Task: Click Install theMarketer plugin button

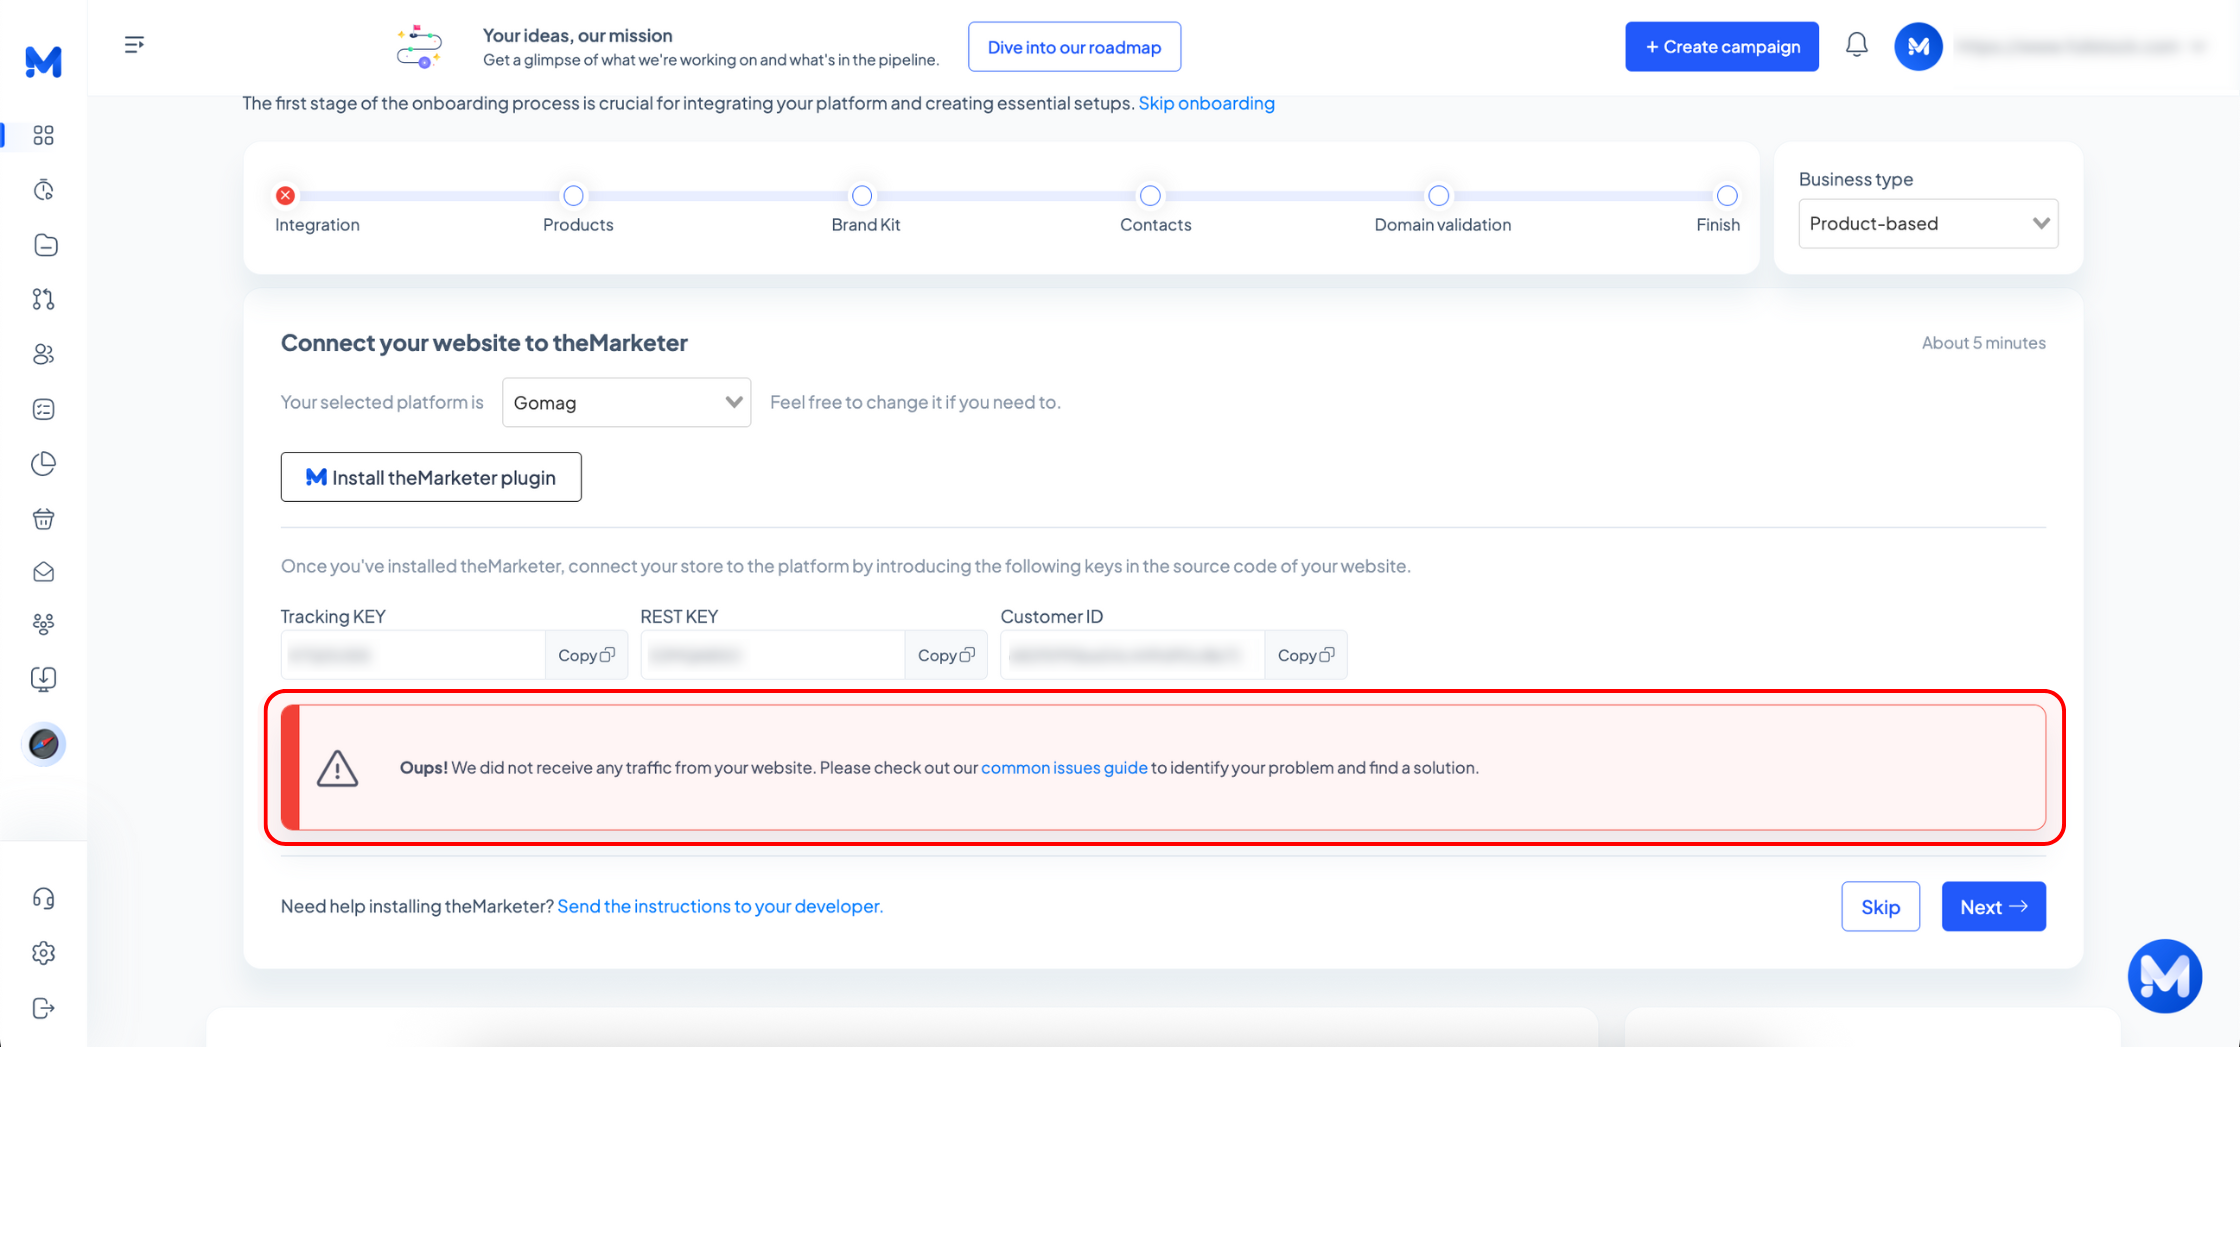Action: (x=431, y=477)
